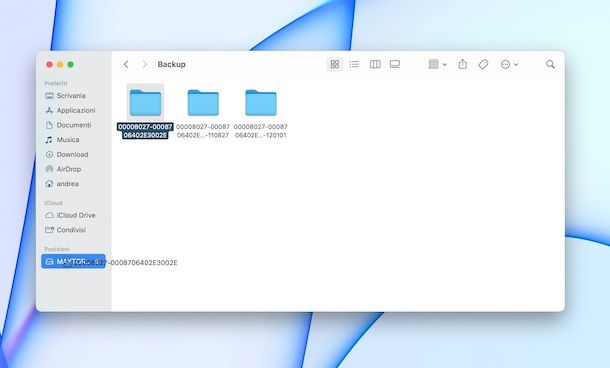This screenshot has width=610, height=368.
Task: Switch to gallery view
Action: (x=395, y=64)
